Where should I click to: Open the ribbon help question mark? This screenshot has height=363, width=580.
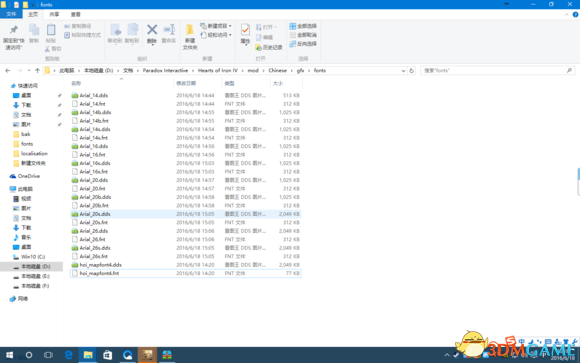coord(575,14)
